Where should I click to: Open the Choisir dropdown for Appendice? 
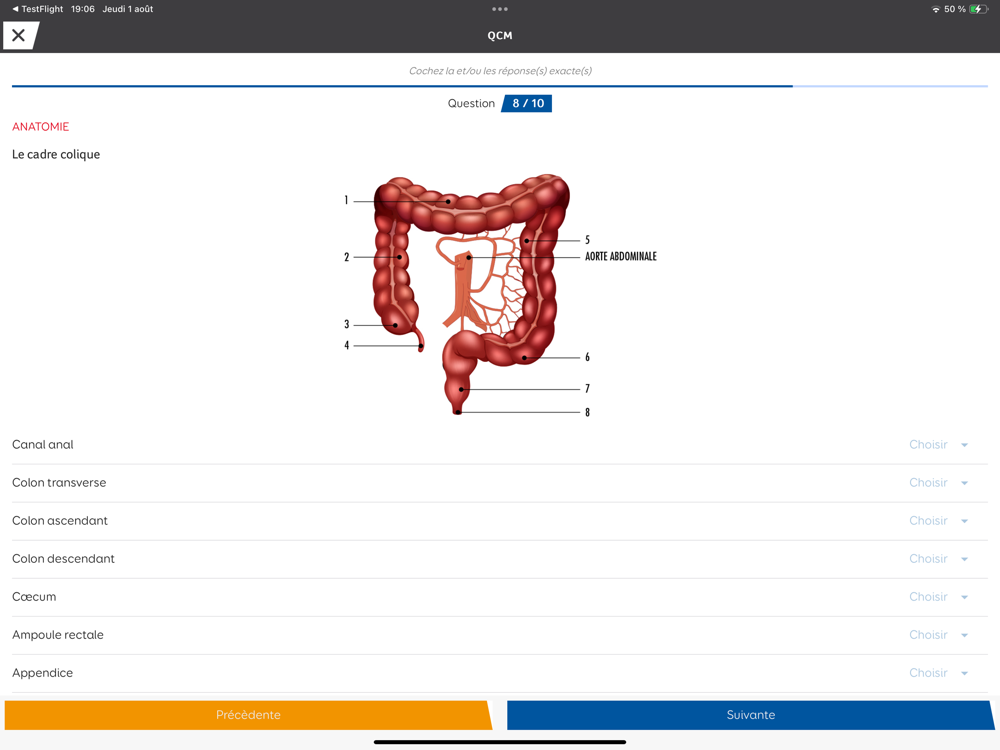pos(938,673)
